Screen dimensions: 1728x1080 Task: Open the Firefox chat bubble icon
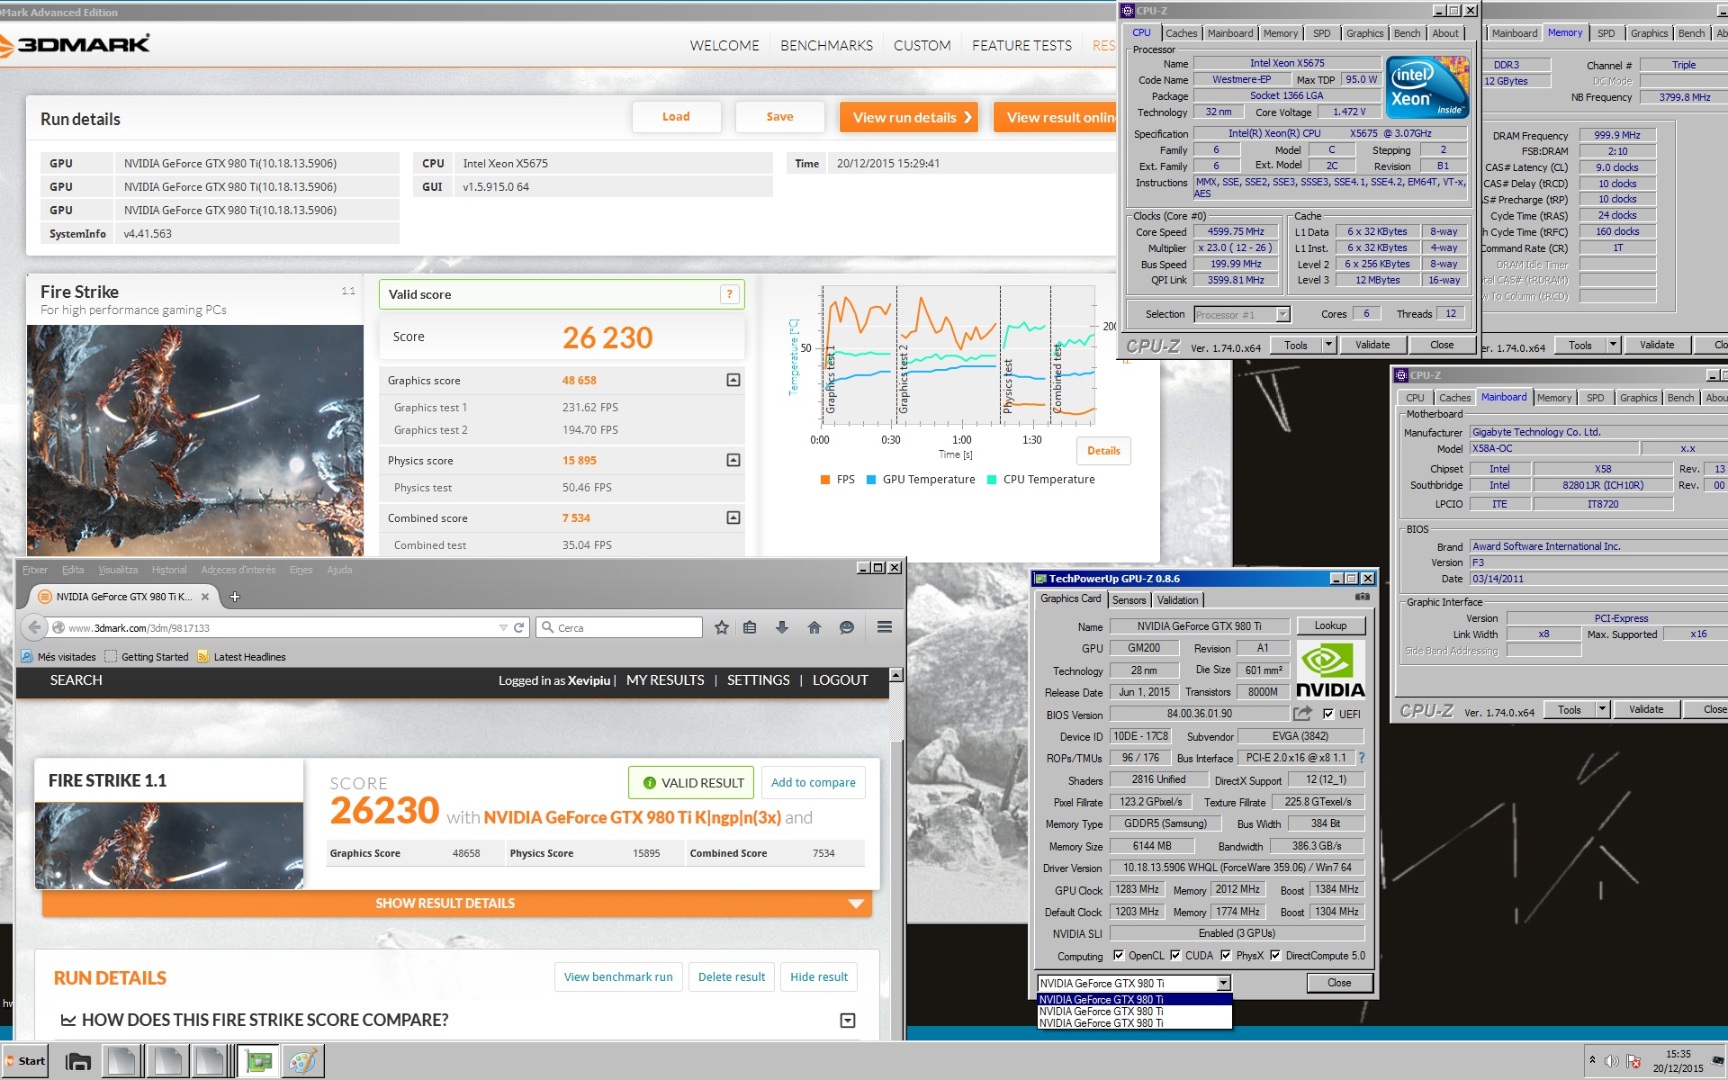click(847, 627)
